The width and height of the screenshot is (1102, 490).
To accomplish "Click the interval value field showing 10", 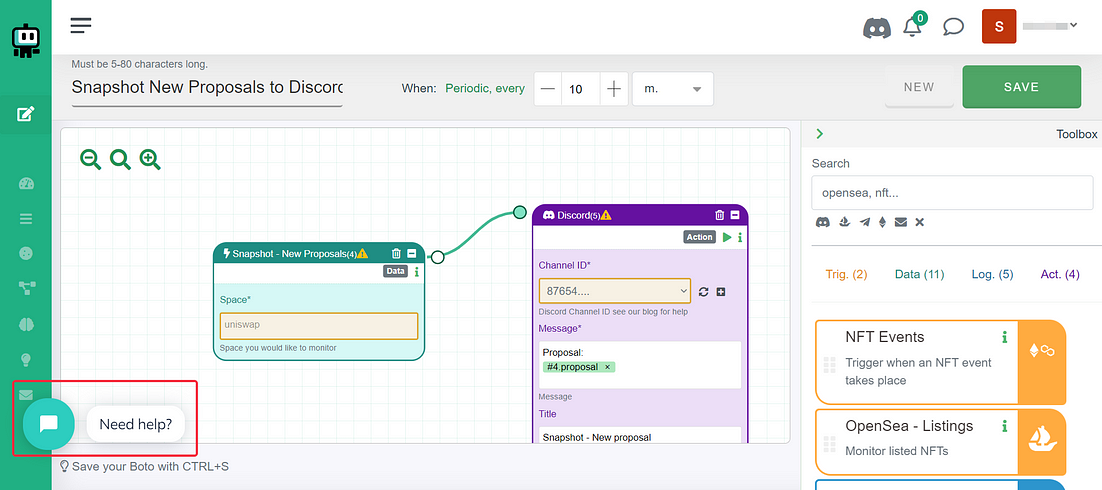I will [x=581, y=89].
